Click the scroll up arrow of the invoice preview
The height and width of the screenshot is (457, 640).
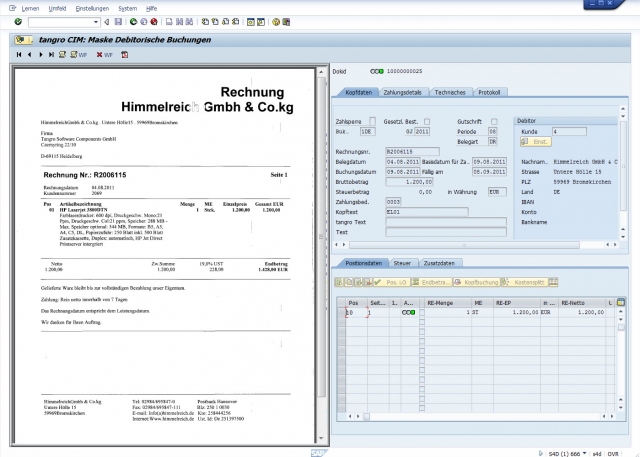click(x=321, y=72)
